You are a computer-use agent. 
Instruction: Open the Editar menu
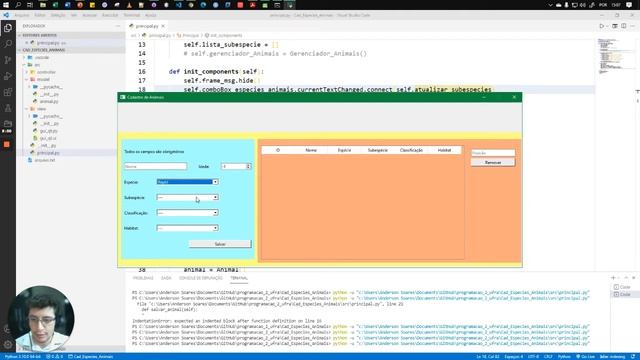(x=40, y=15)
